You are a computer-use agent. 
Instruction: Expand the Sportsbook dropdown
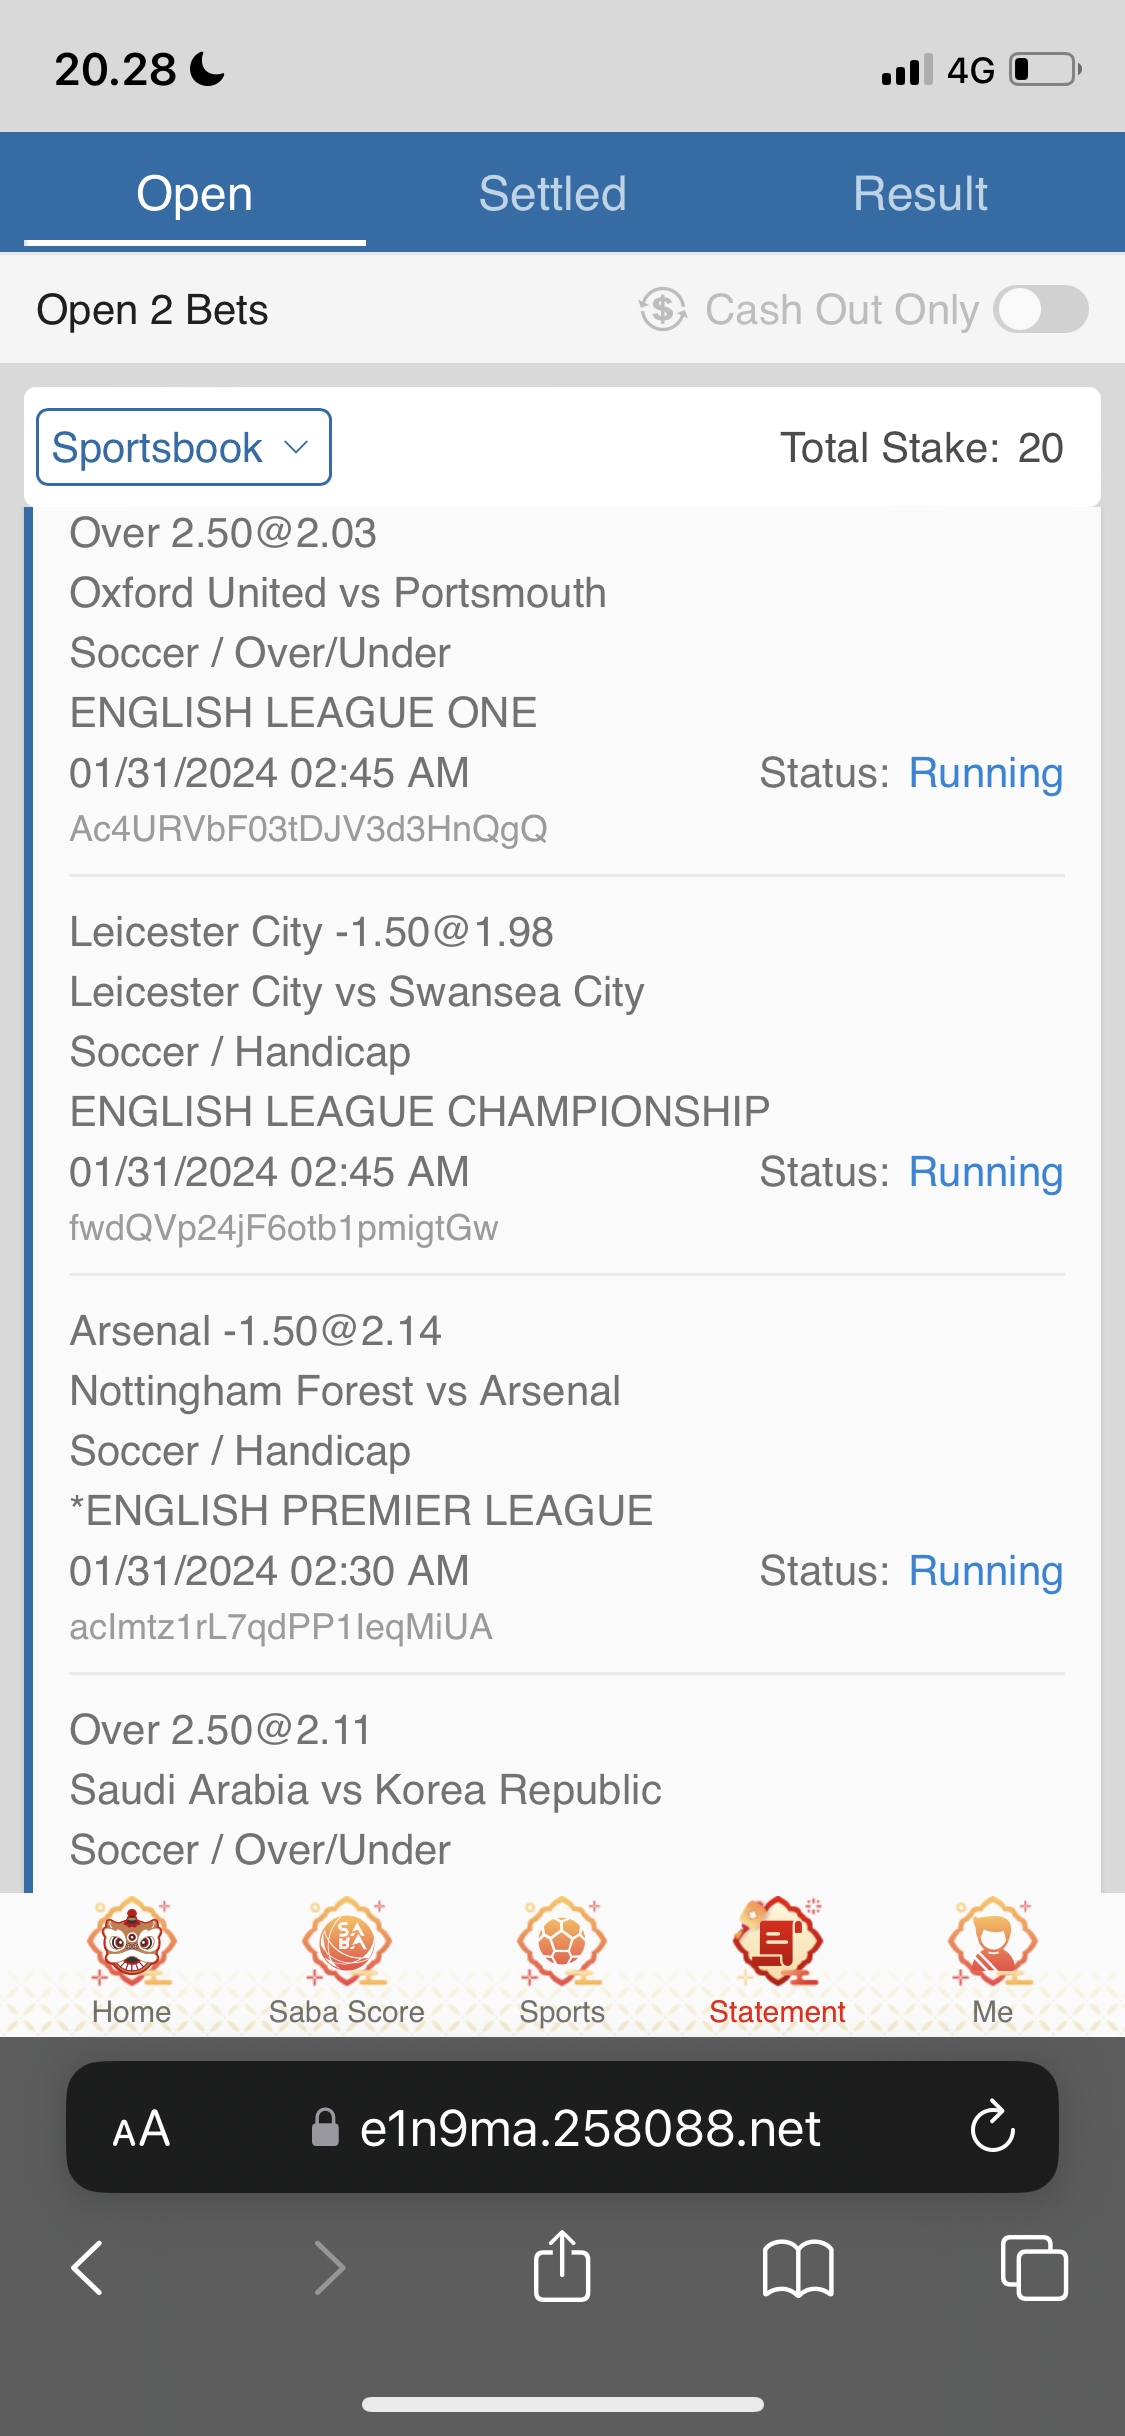[183, 447]
